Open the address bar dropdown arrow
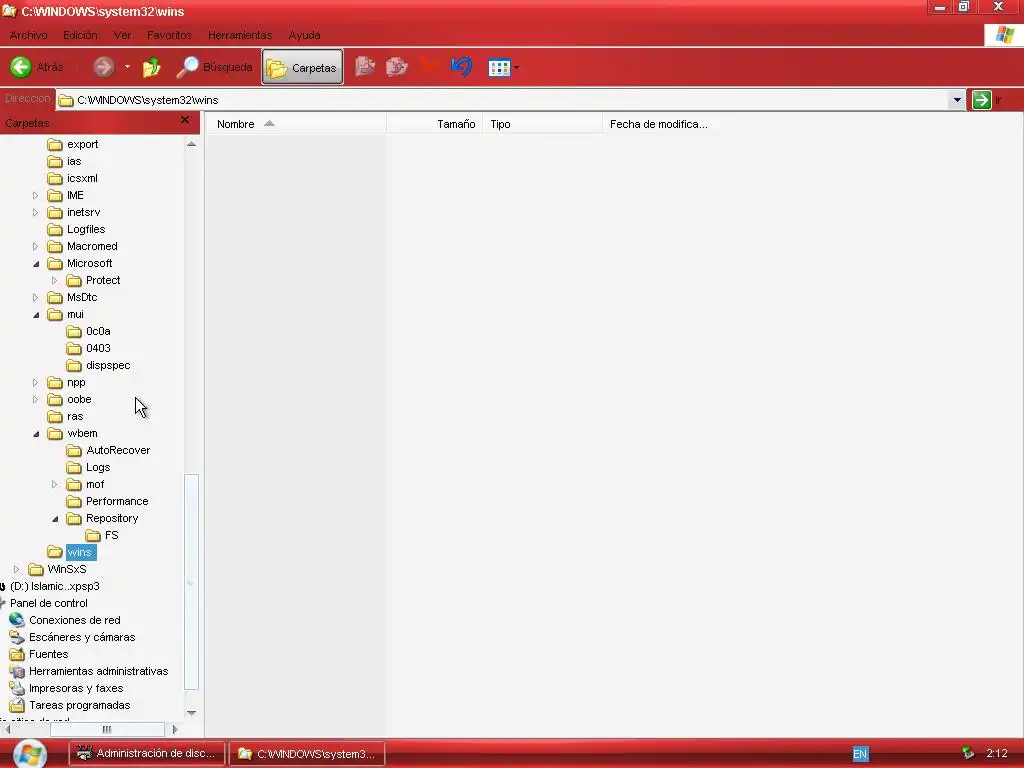This screenshot has height=768, width=1024. [x=957, y=100]
